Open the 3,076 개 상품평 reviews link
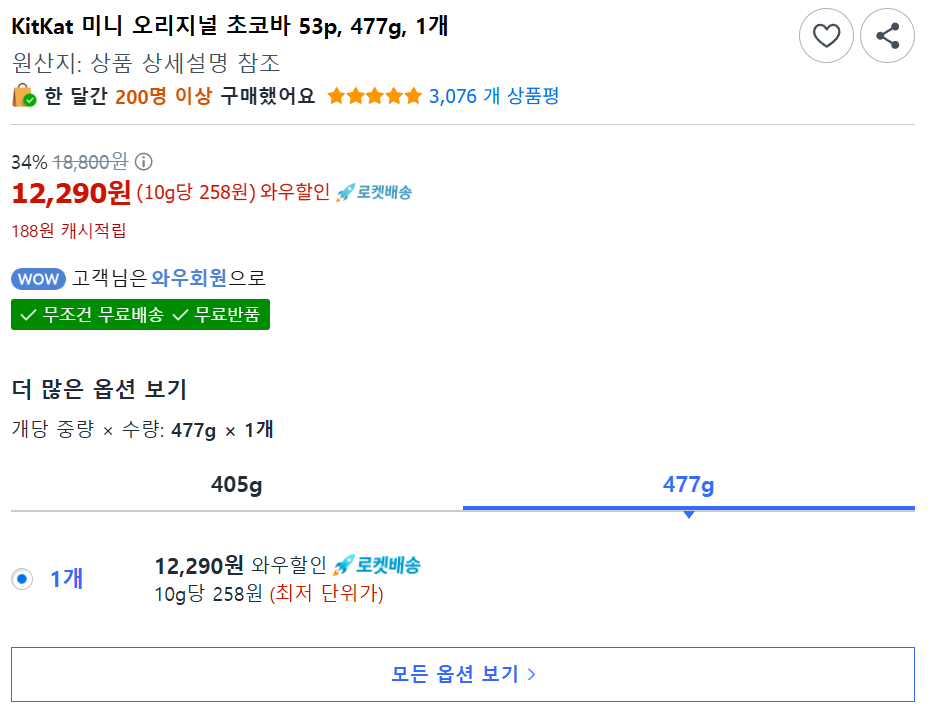The height and width of the screenshot is (717, 937). click(x=493, y=96)
